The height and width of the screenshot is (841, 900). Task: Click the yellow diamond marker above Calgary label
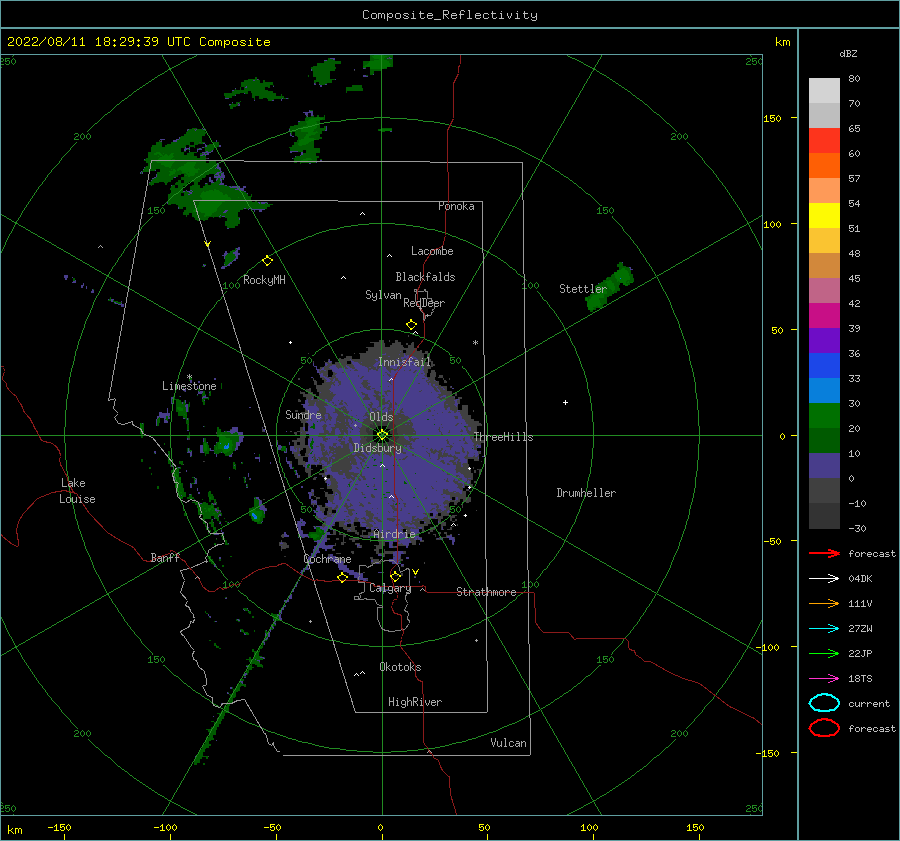coord(395,576)
